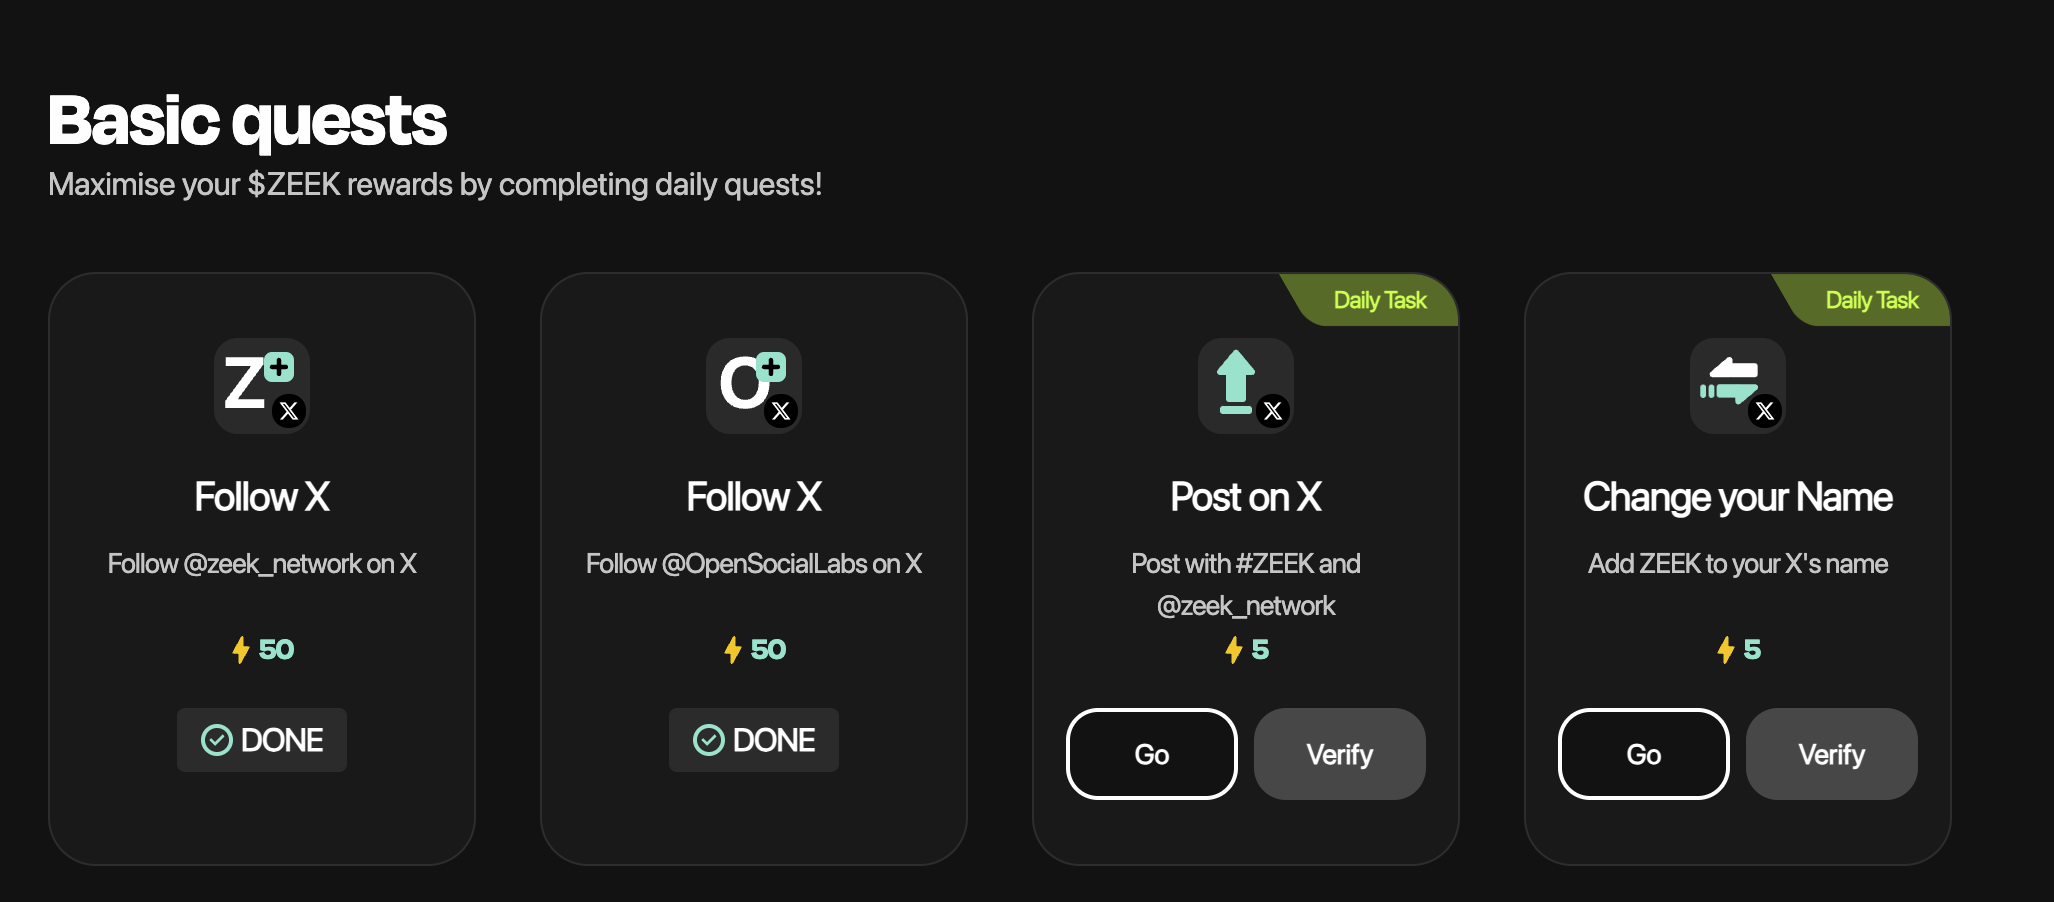
Task: Select the DONE button under Follow @OpenSocialLabs
Action: 754,740
